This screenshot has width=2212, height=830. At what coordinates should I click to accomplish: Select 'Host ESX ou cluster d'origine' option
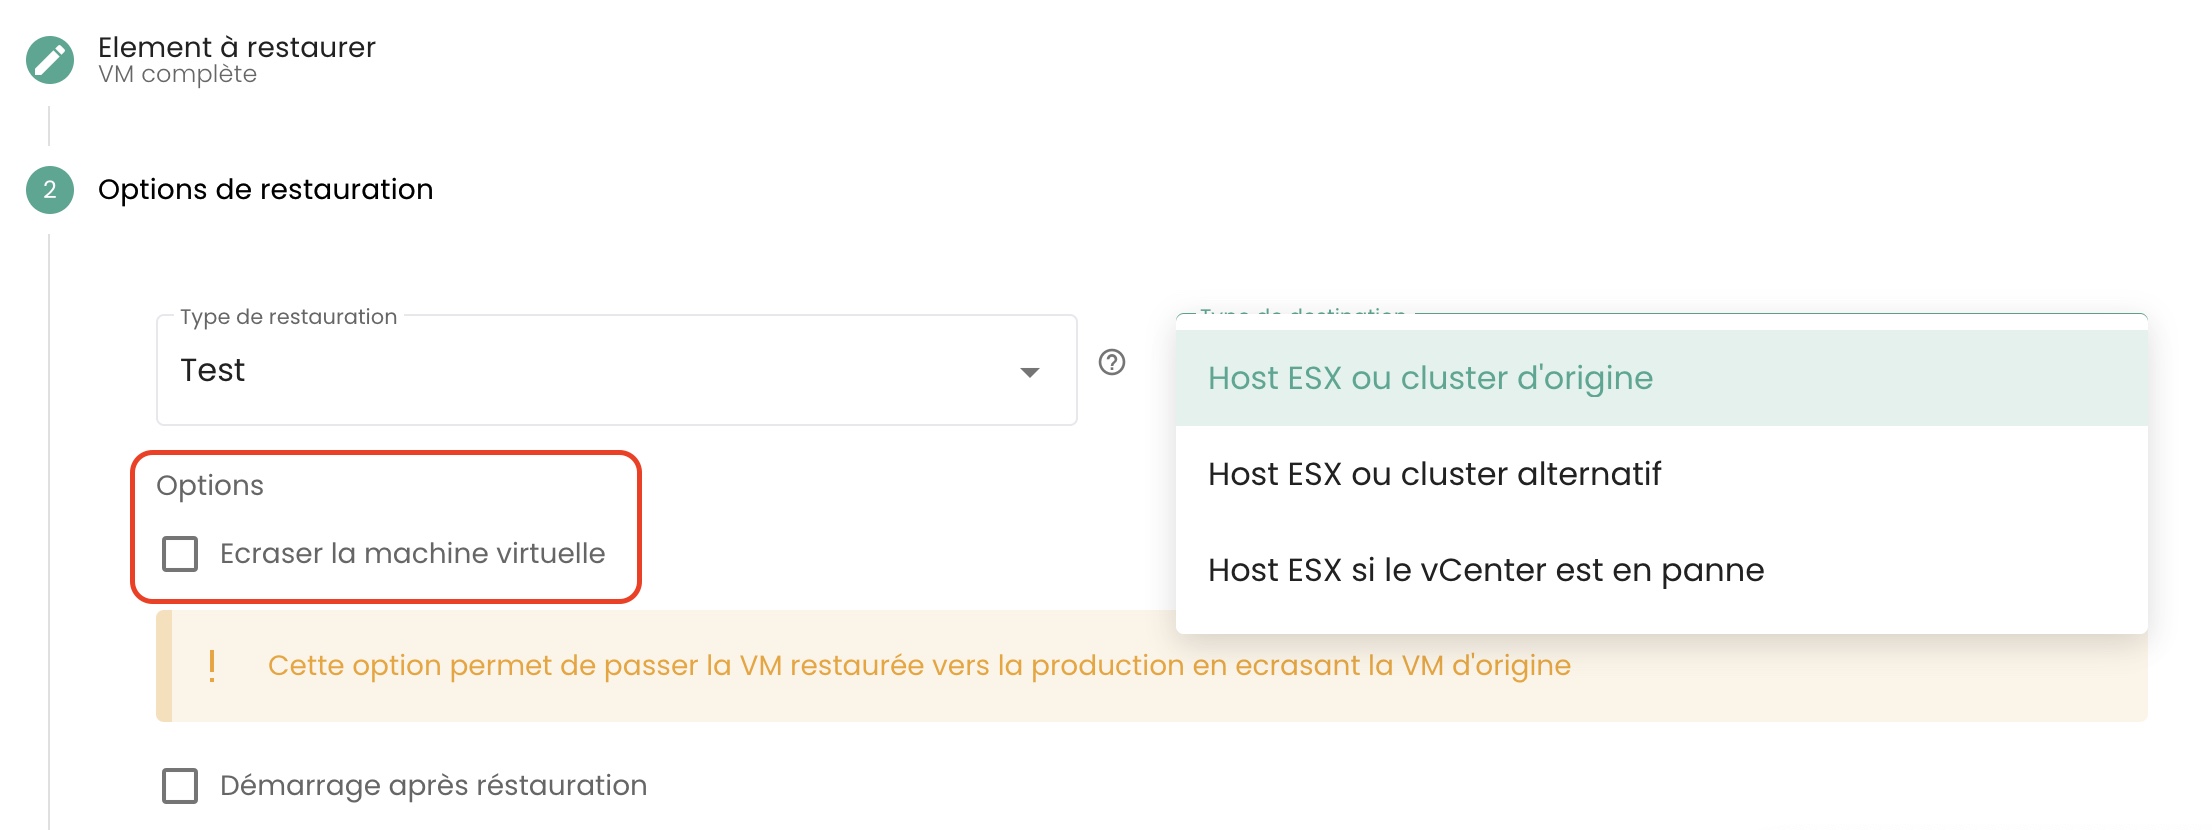[1430, 378]
